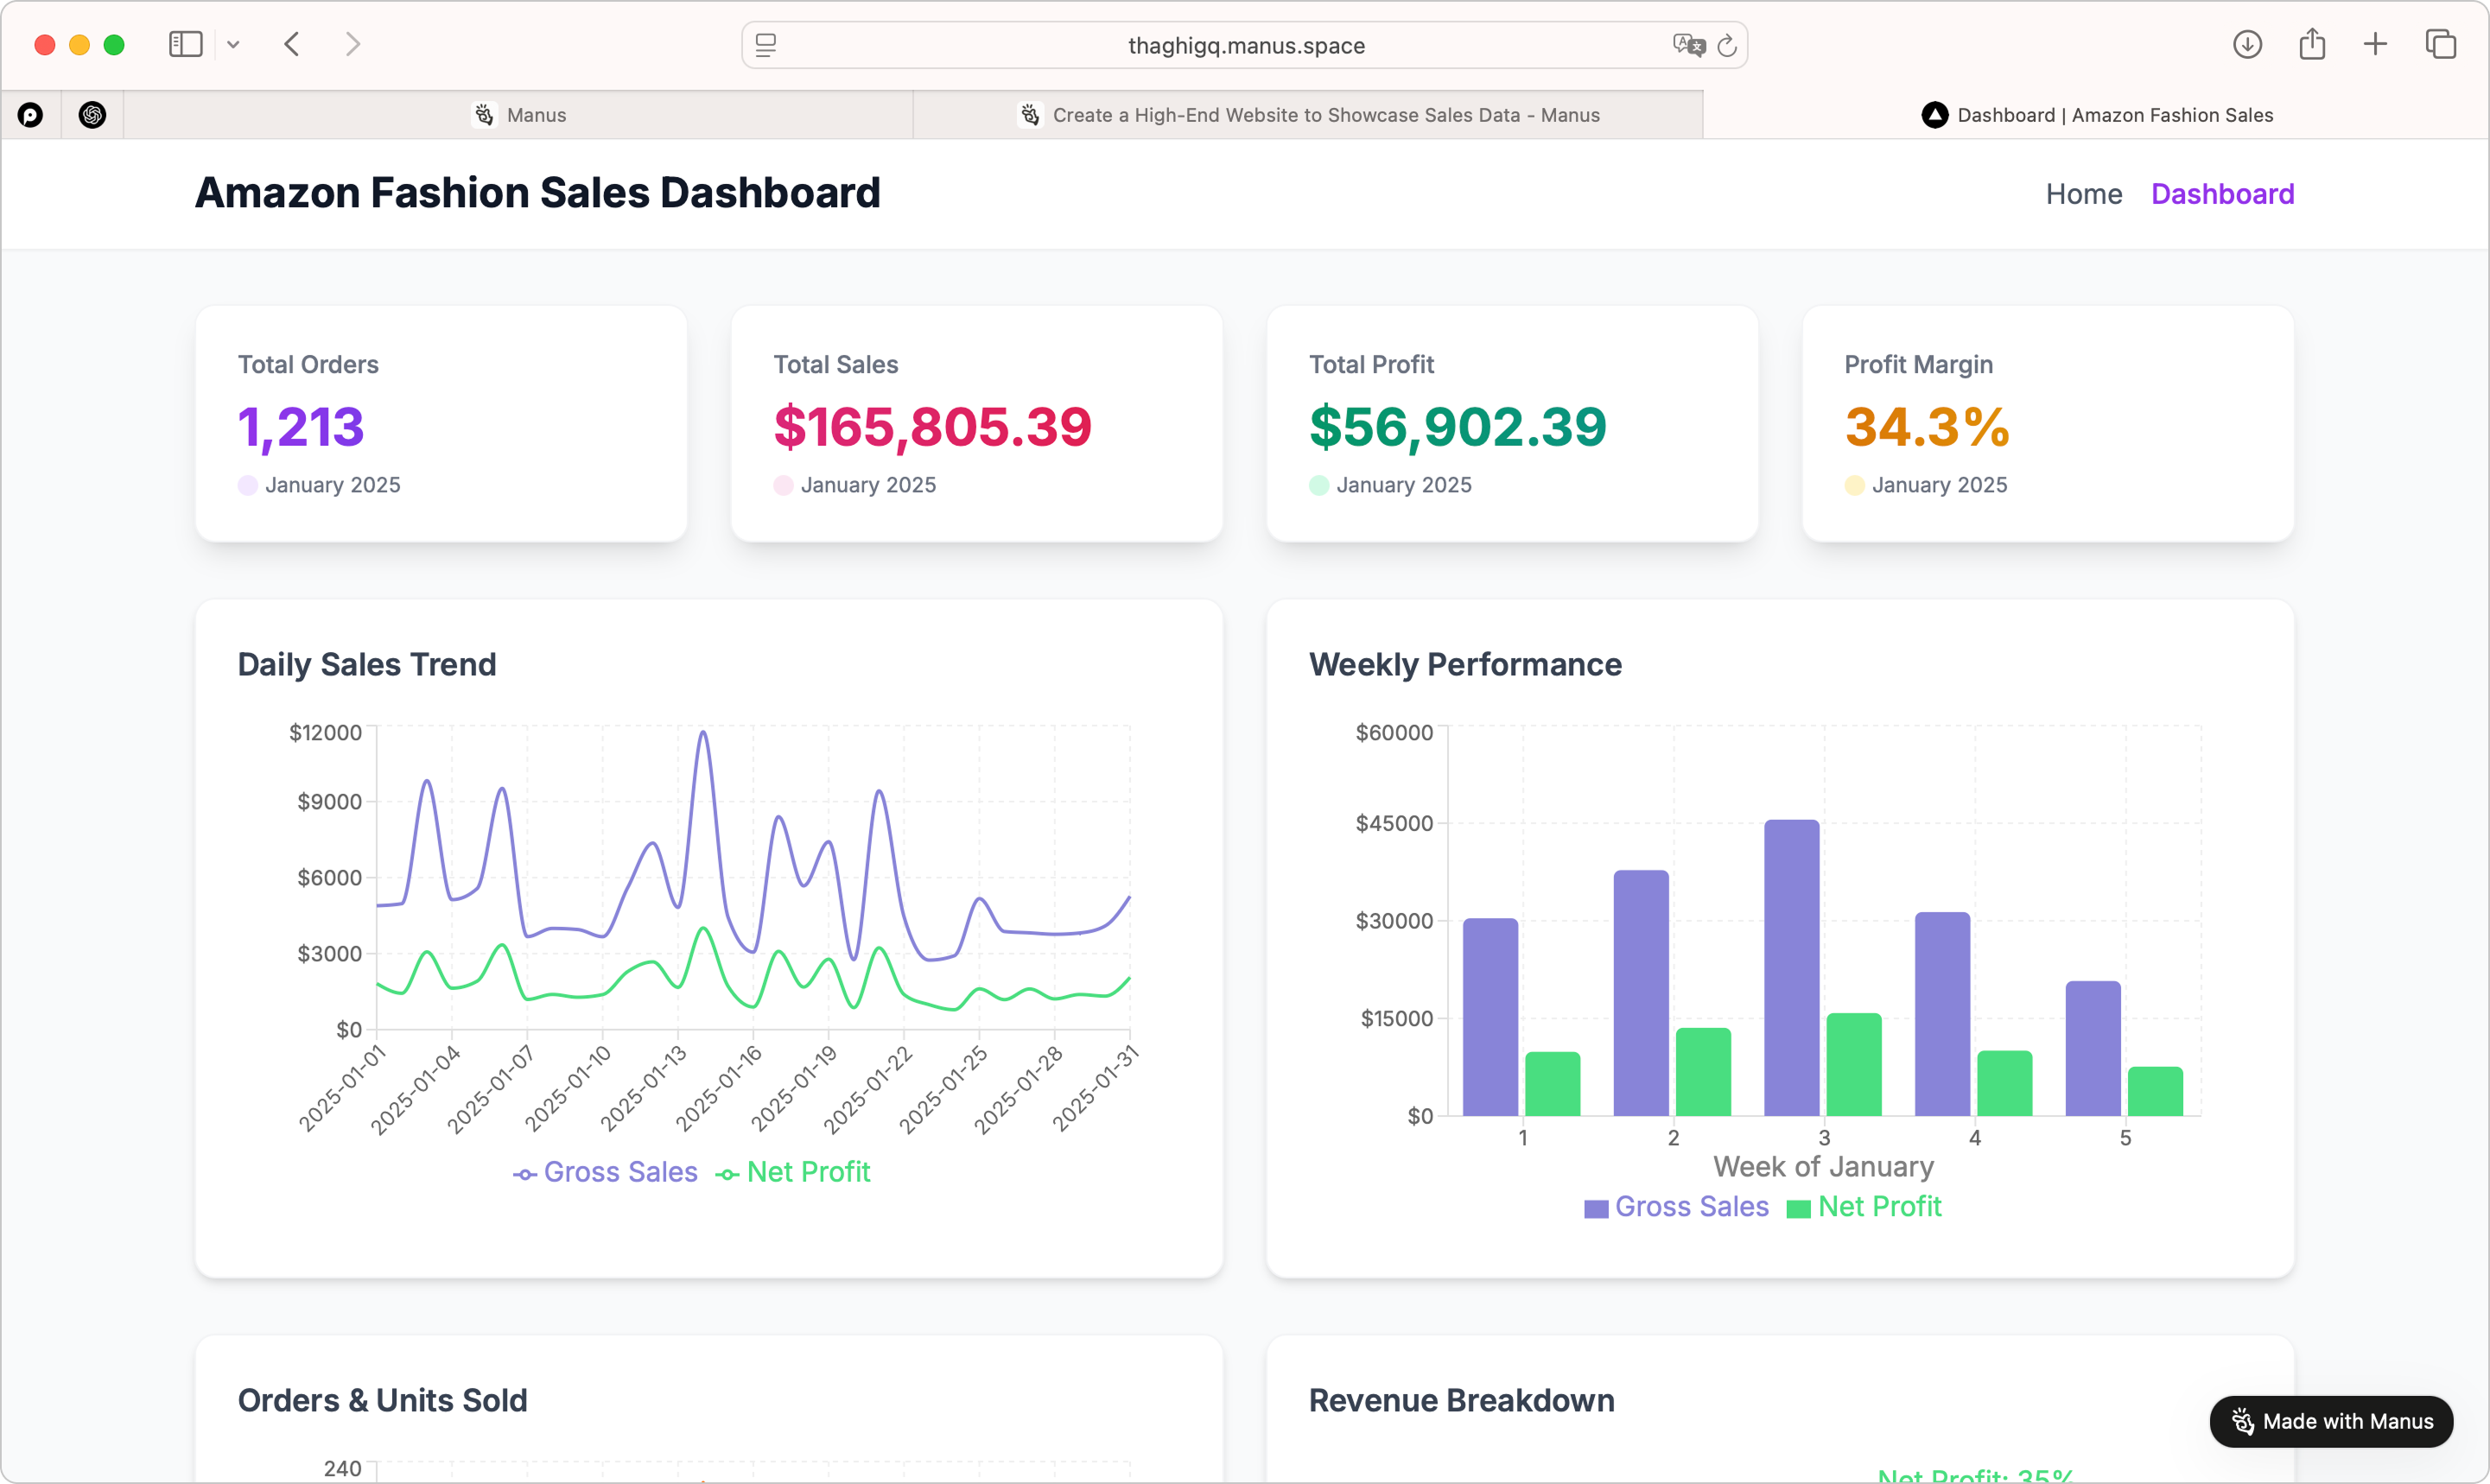Toggle Net Profit legend in Daily Sales Trend

793,1172
